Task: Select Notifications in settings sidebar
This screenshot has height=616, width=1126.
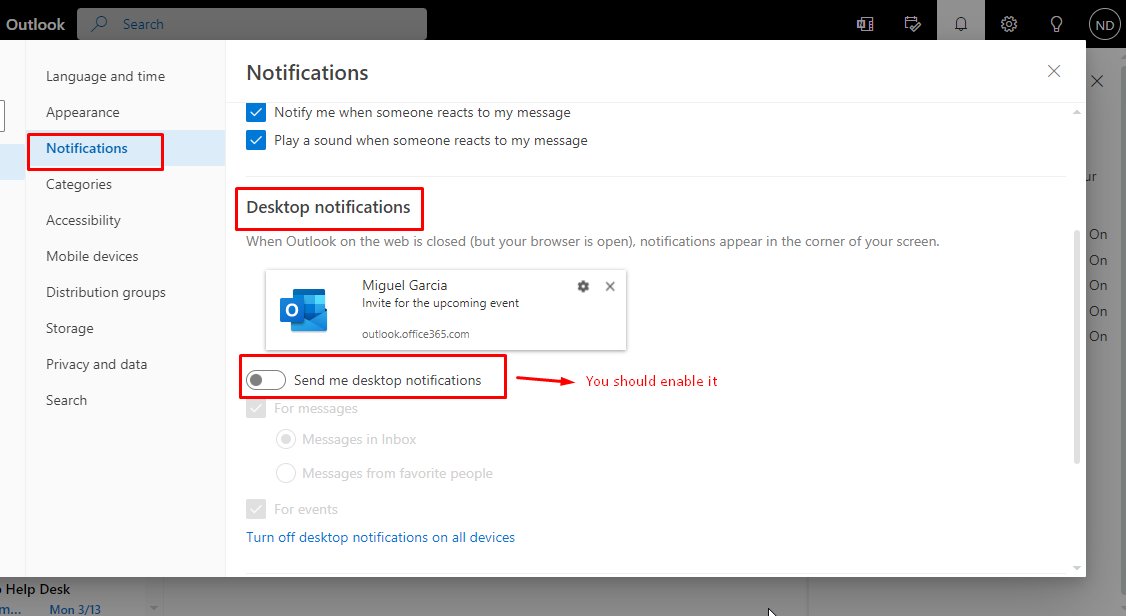Action: pos(126,148)
